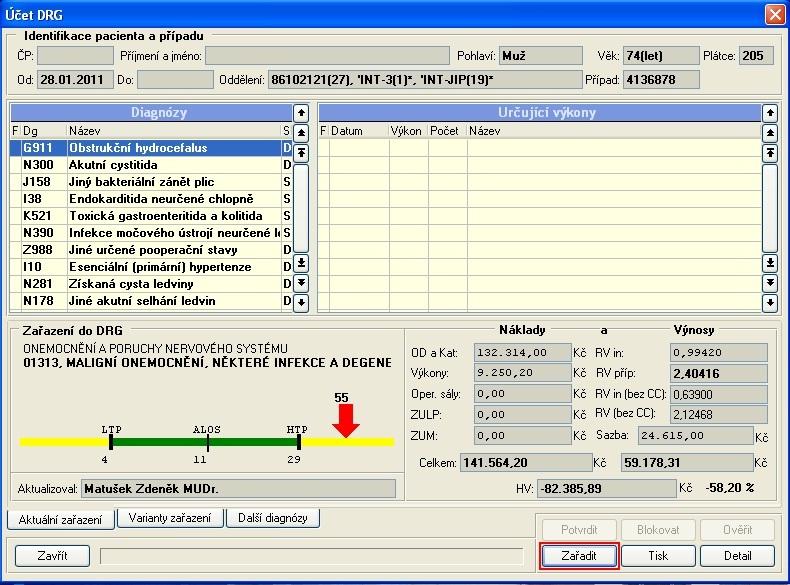Click the Určující výkony scrollbar thumb
The image size is (790, 585).
[769, 208]
